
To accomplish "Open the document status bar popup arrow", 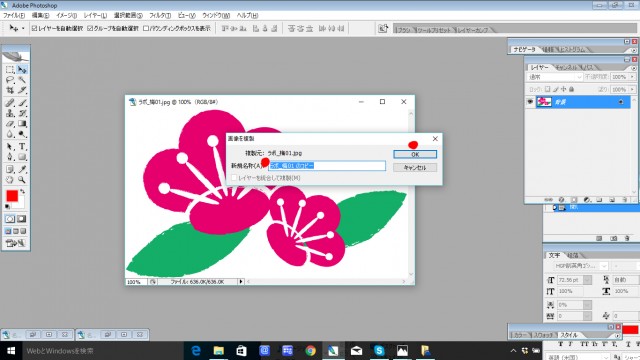I will [x=241, y=282].
